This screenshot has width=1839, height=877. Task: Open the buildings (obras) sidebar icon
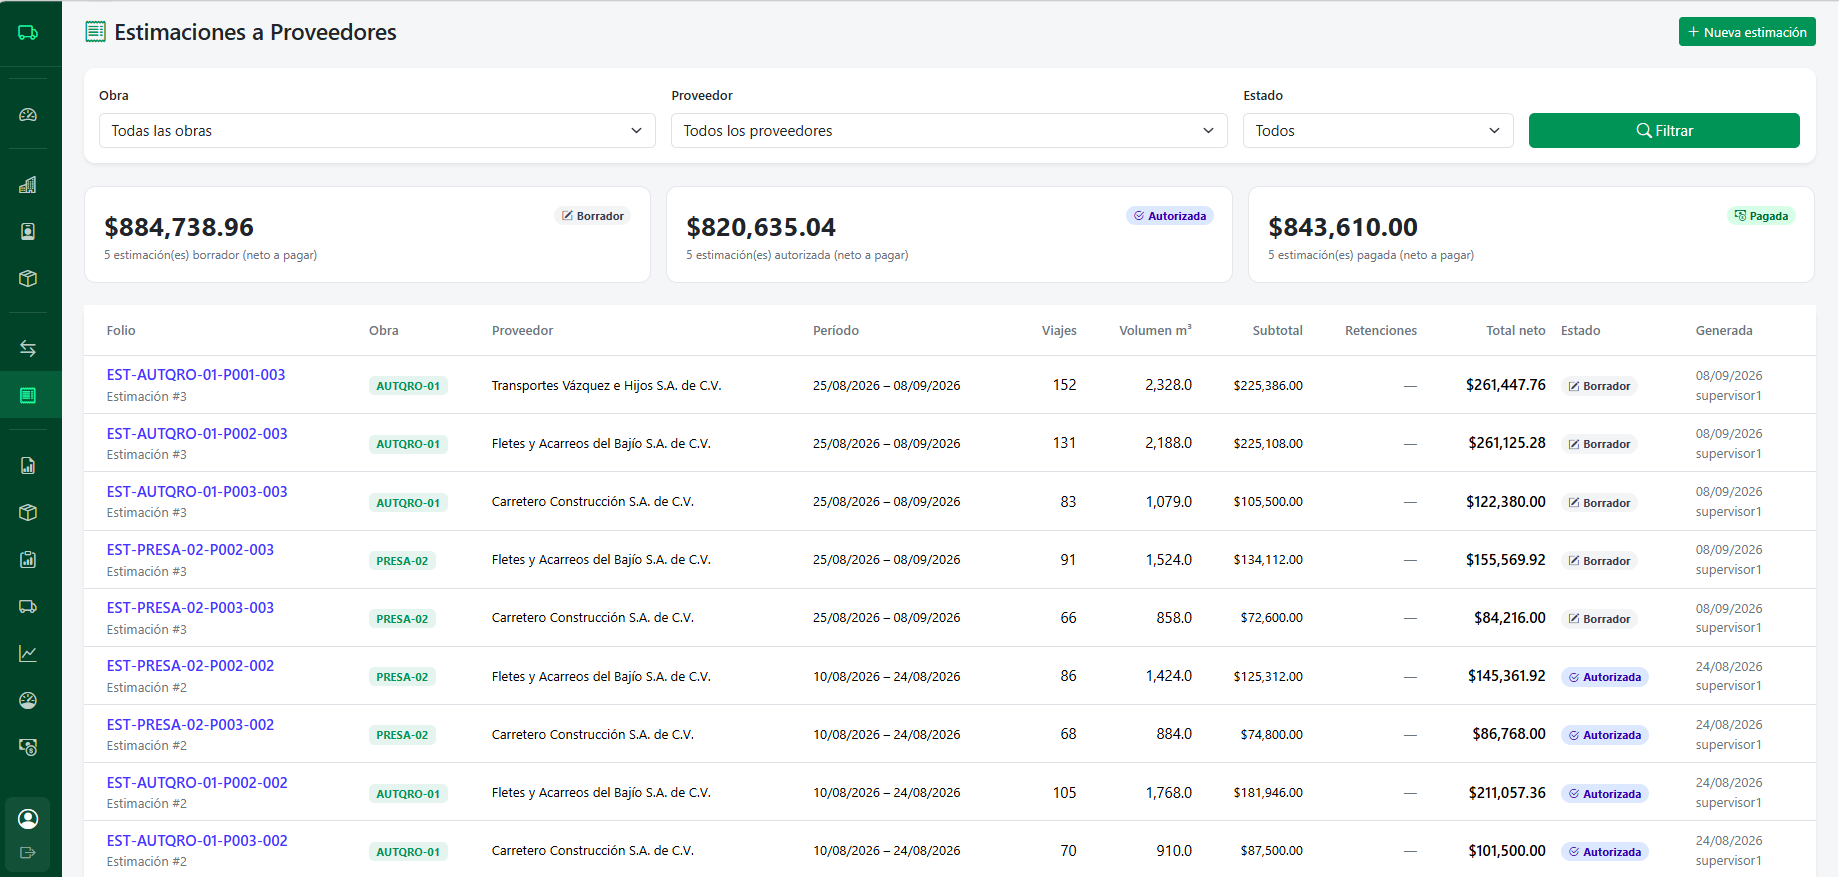pyautogui.click(x=28, y=185)
